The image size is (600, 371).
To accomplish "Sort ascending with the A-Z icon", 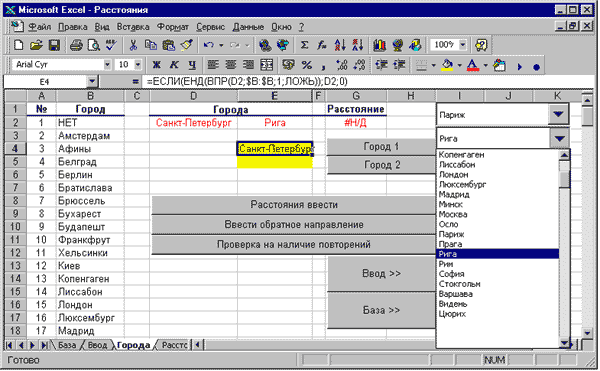I will (x=340, y=45).
